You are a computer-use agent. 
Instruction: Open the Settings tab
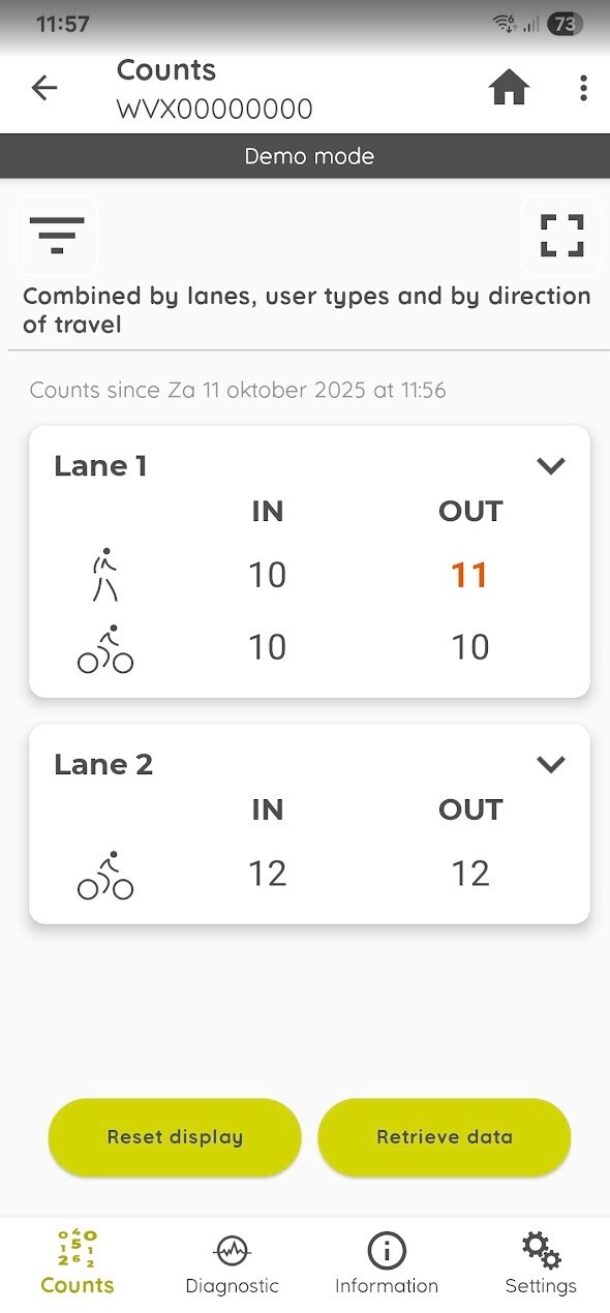[x=540, y=1263]
